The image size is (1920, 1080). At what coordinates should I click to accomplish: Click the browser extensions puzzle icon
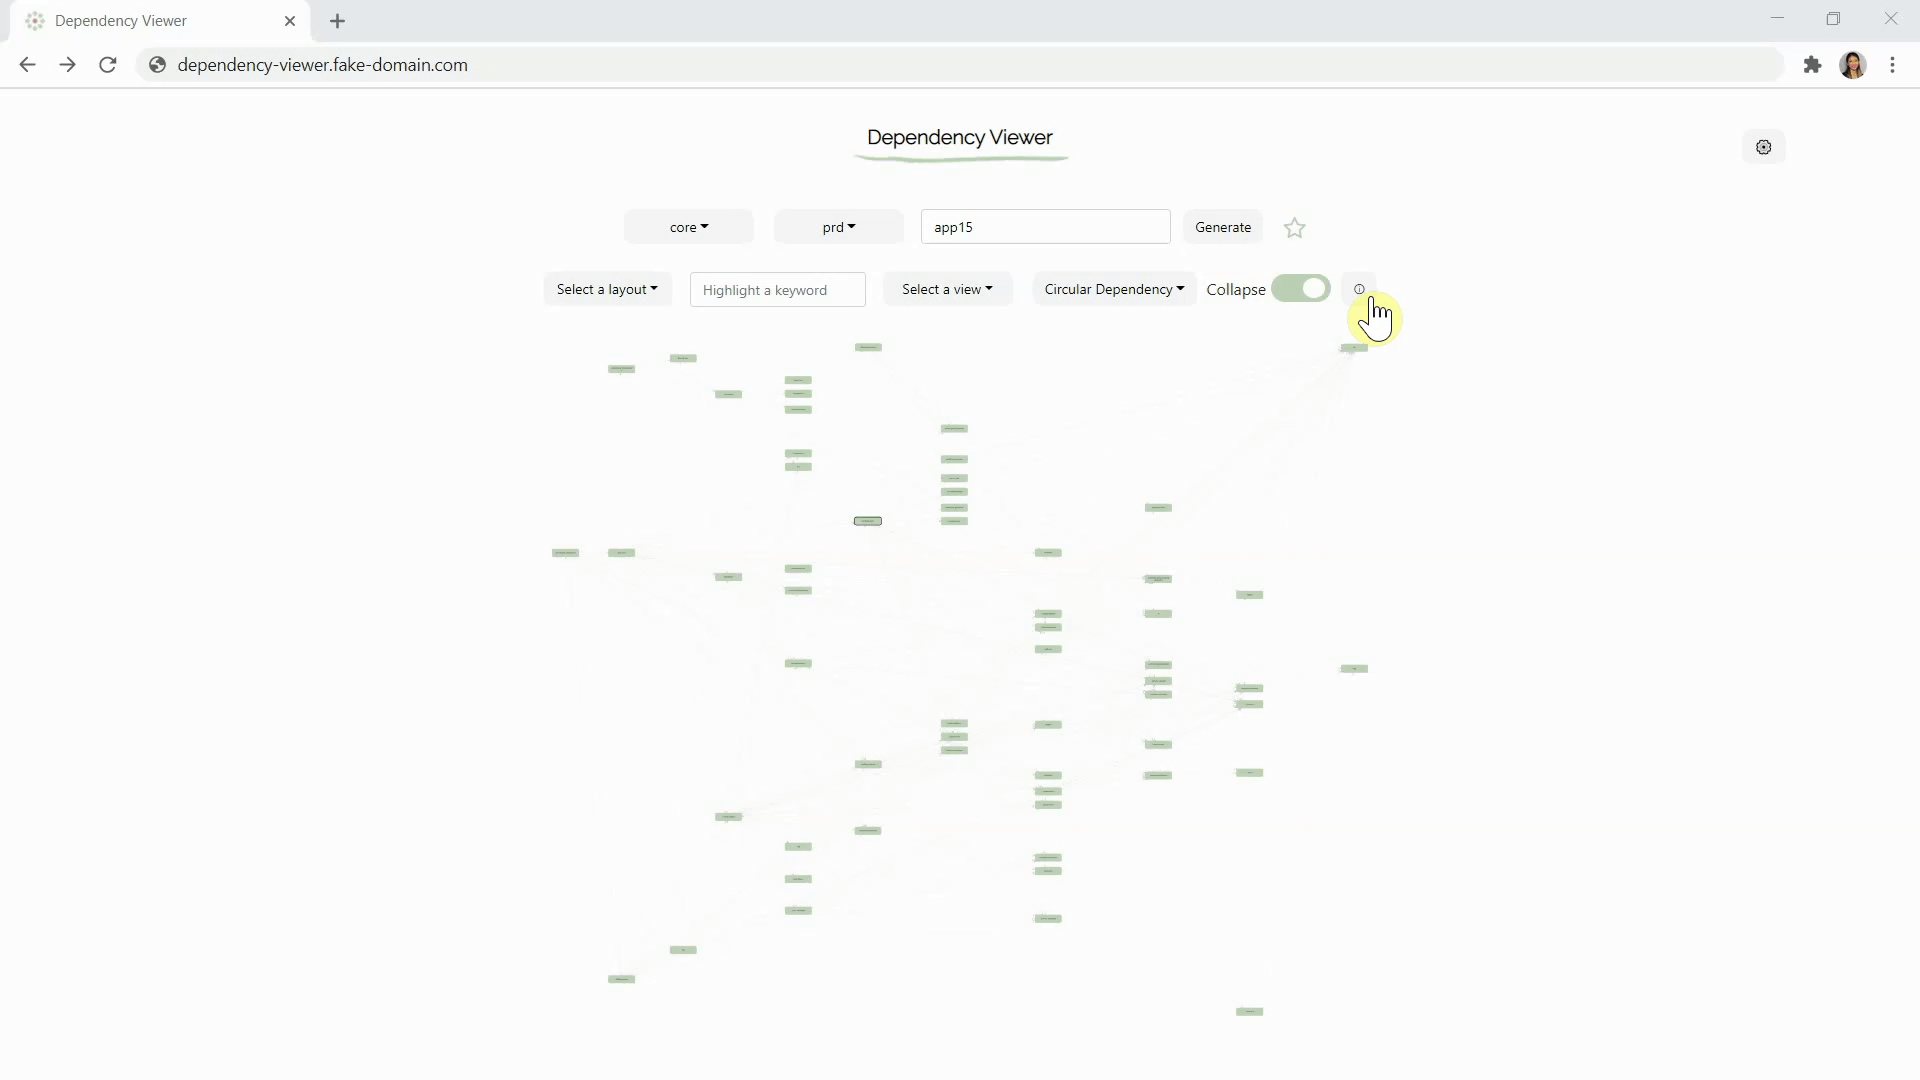1813,65
